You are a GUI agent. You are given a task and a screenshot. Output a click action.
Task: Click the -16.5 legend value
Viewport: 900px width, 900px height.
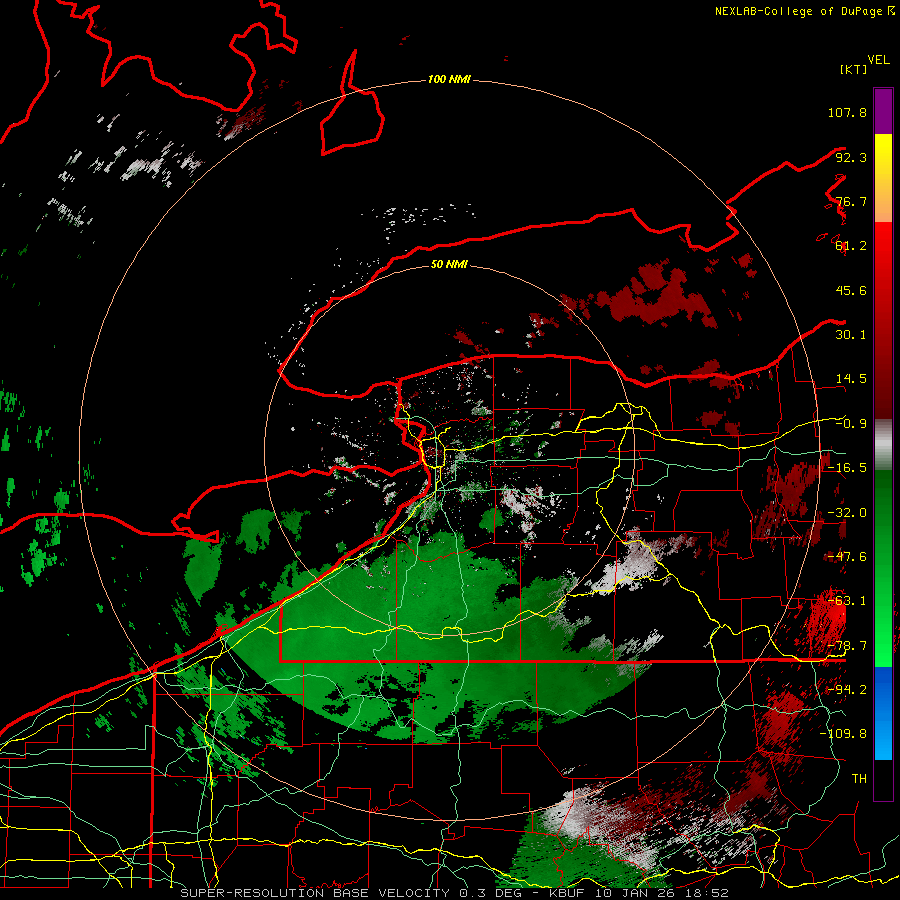[x=847, y=468]
